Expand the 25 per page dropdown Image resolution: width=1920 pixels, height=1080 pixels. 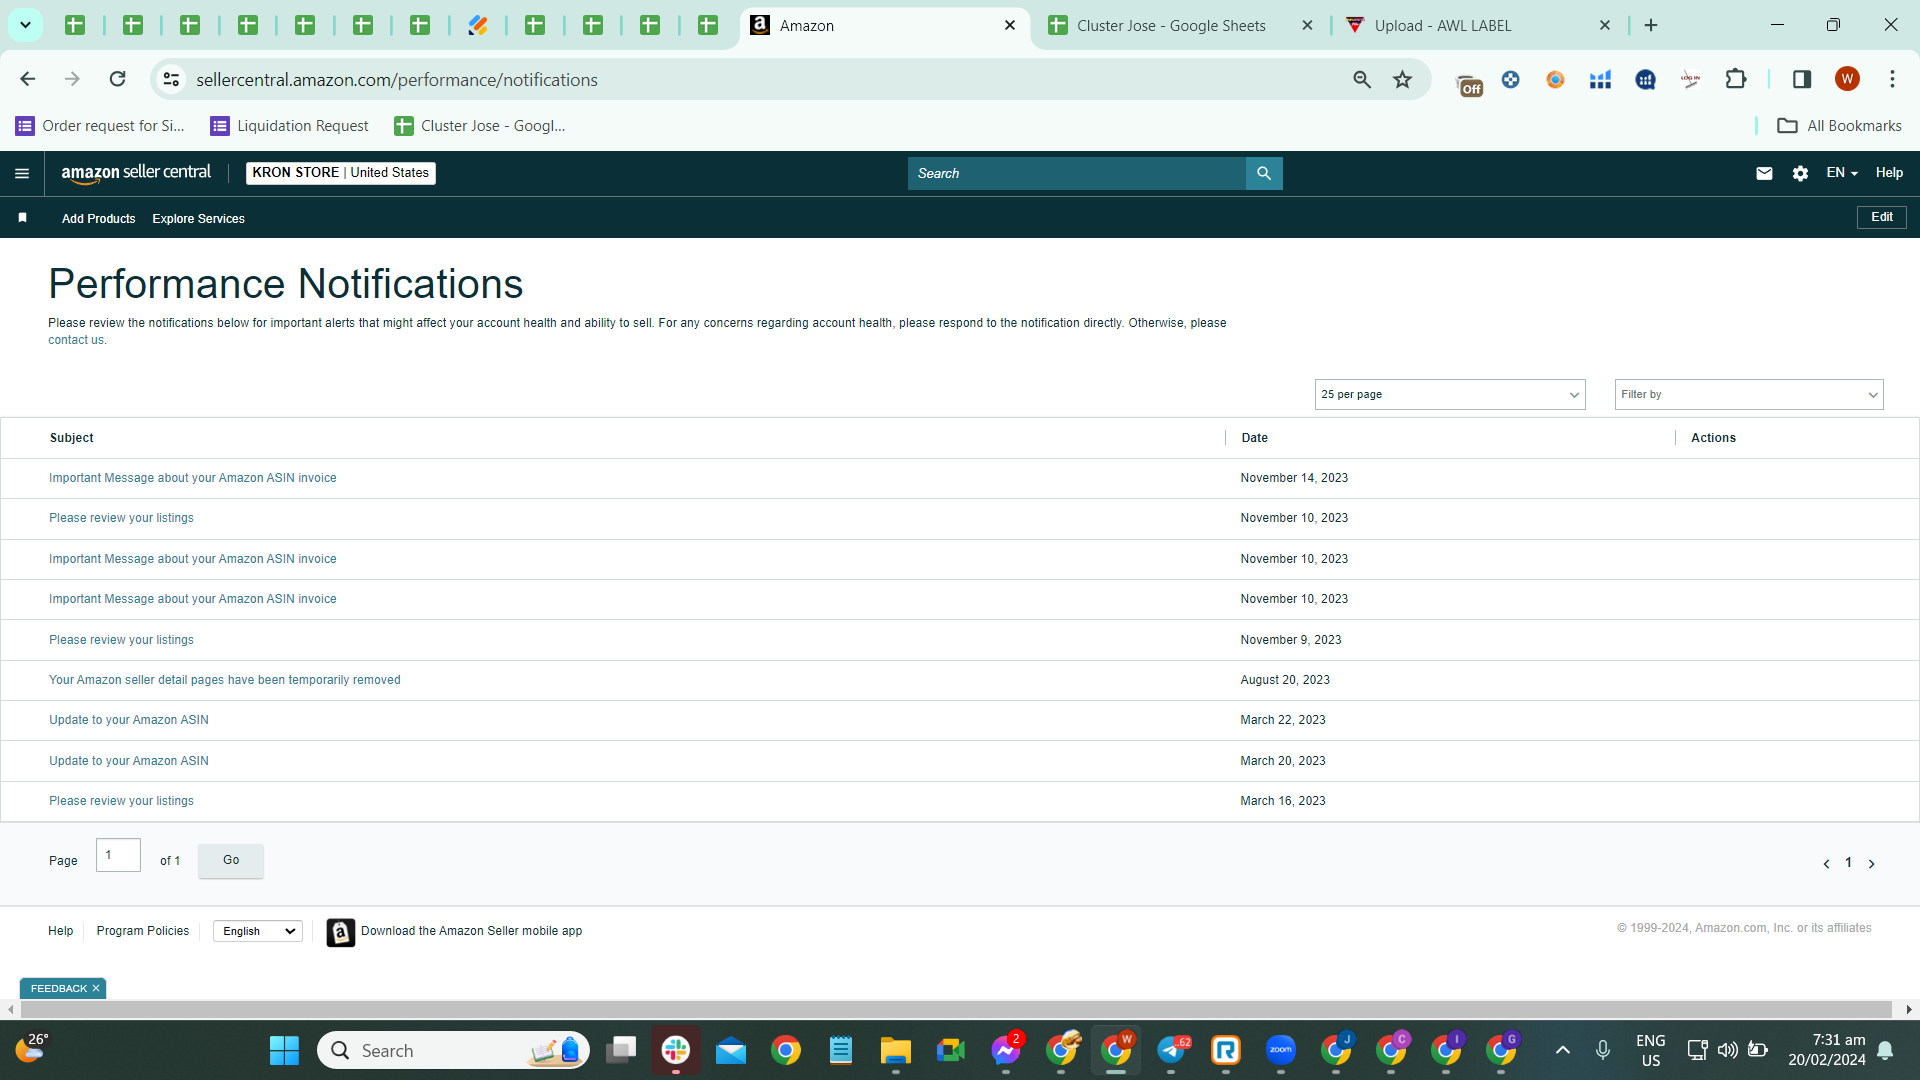click(x=1450, y=395)
